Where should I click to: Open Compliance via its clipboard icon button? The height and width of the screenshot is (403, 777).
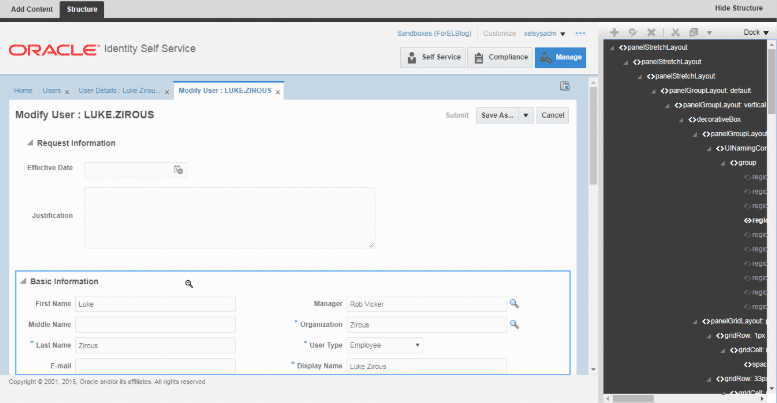click(x=500, y=58)
